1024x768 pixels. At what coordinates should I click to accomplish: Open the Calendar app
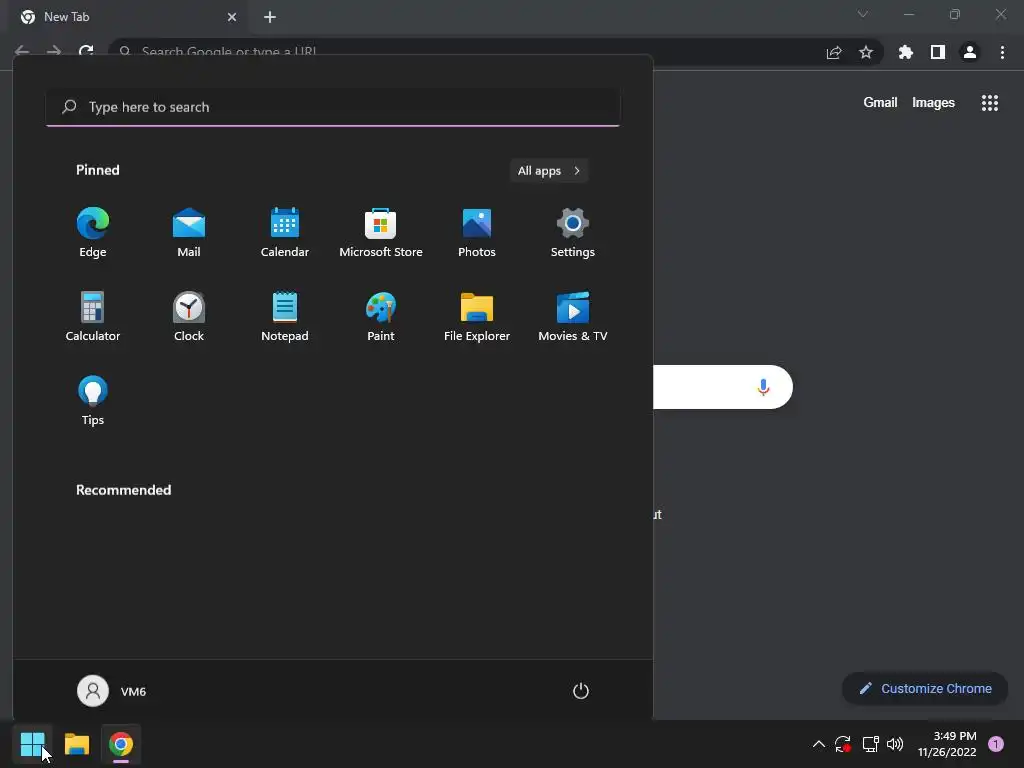tap(285, 232)
